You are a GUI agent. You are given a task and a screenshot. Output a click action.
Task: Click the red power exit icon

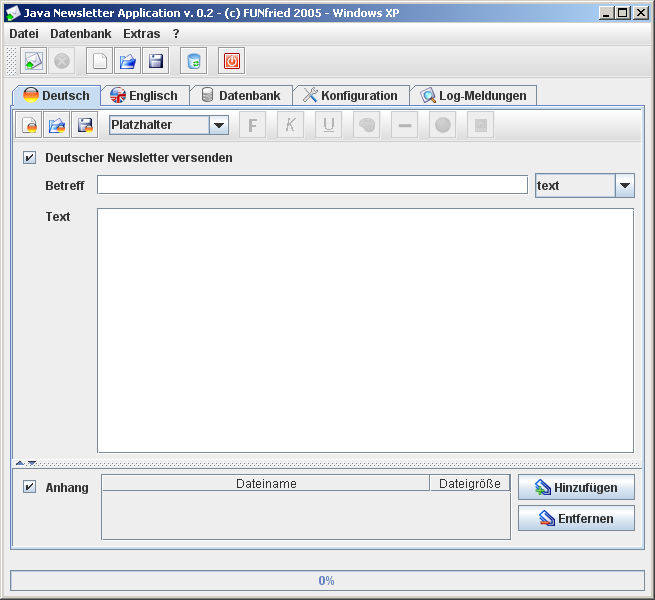pyautogui.click(x=231, y=61)
